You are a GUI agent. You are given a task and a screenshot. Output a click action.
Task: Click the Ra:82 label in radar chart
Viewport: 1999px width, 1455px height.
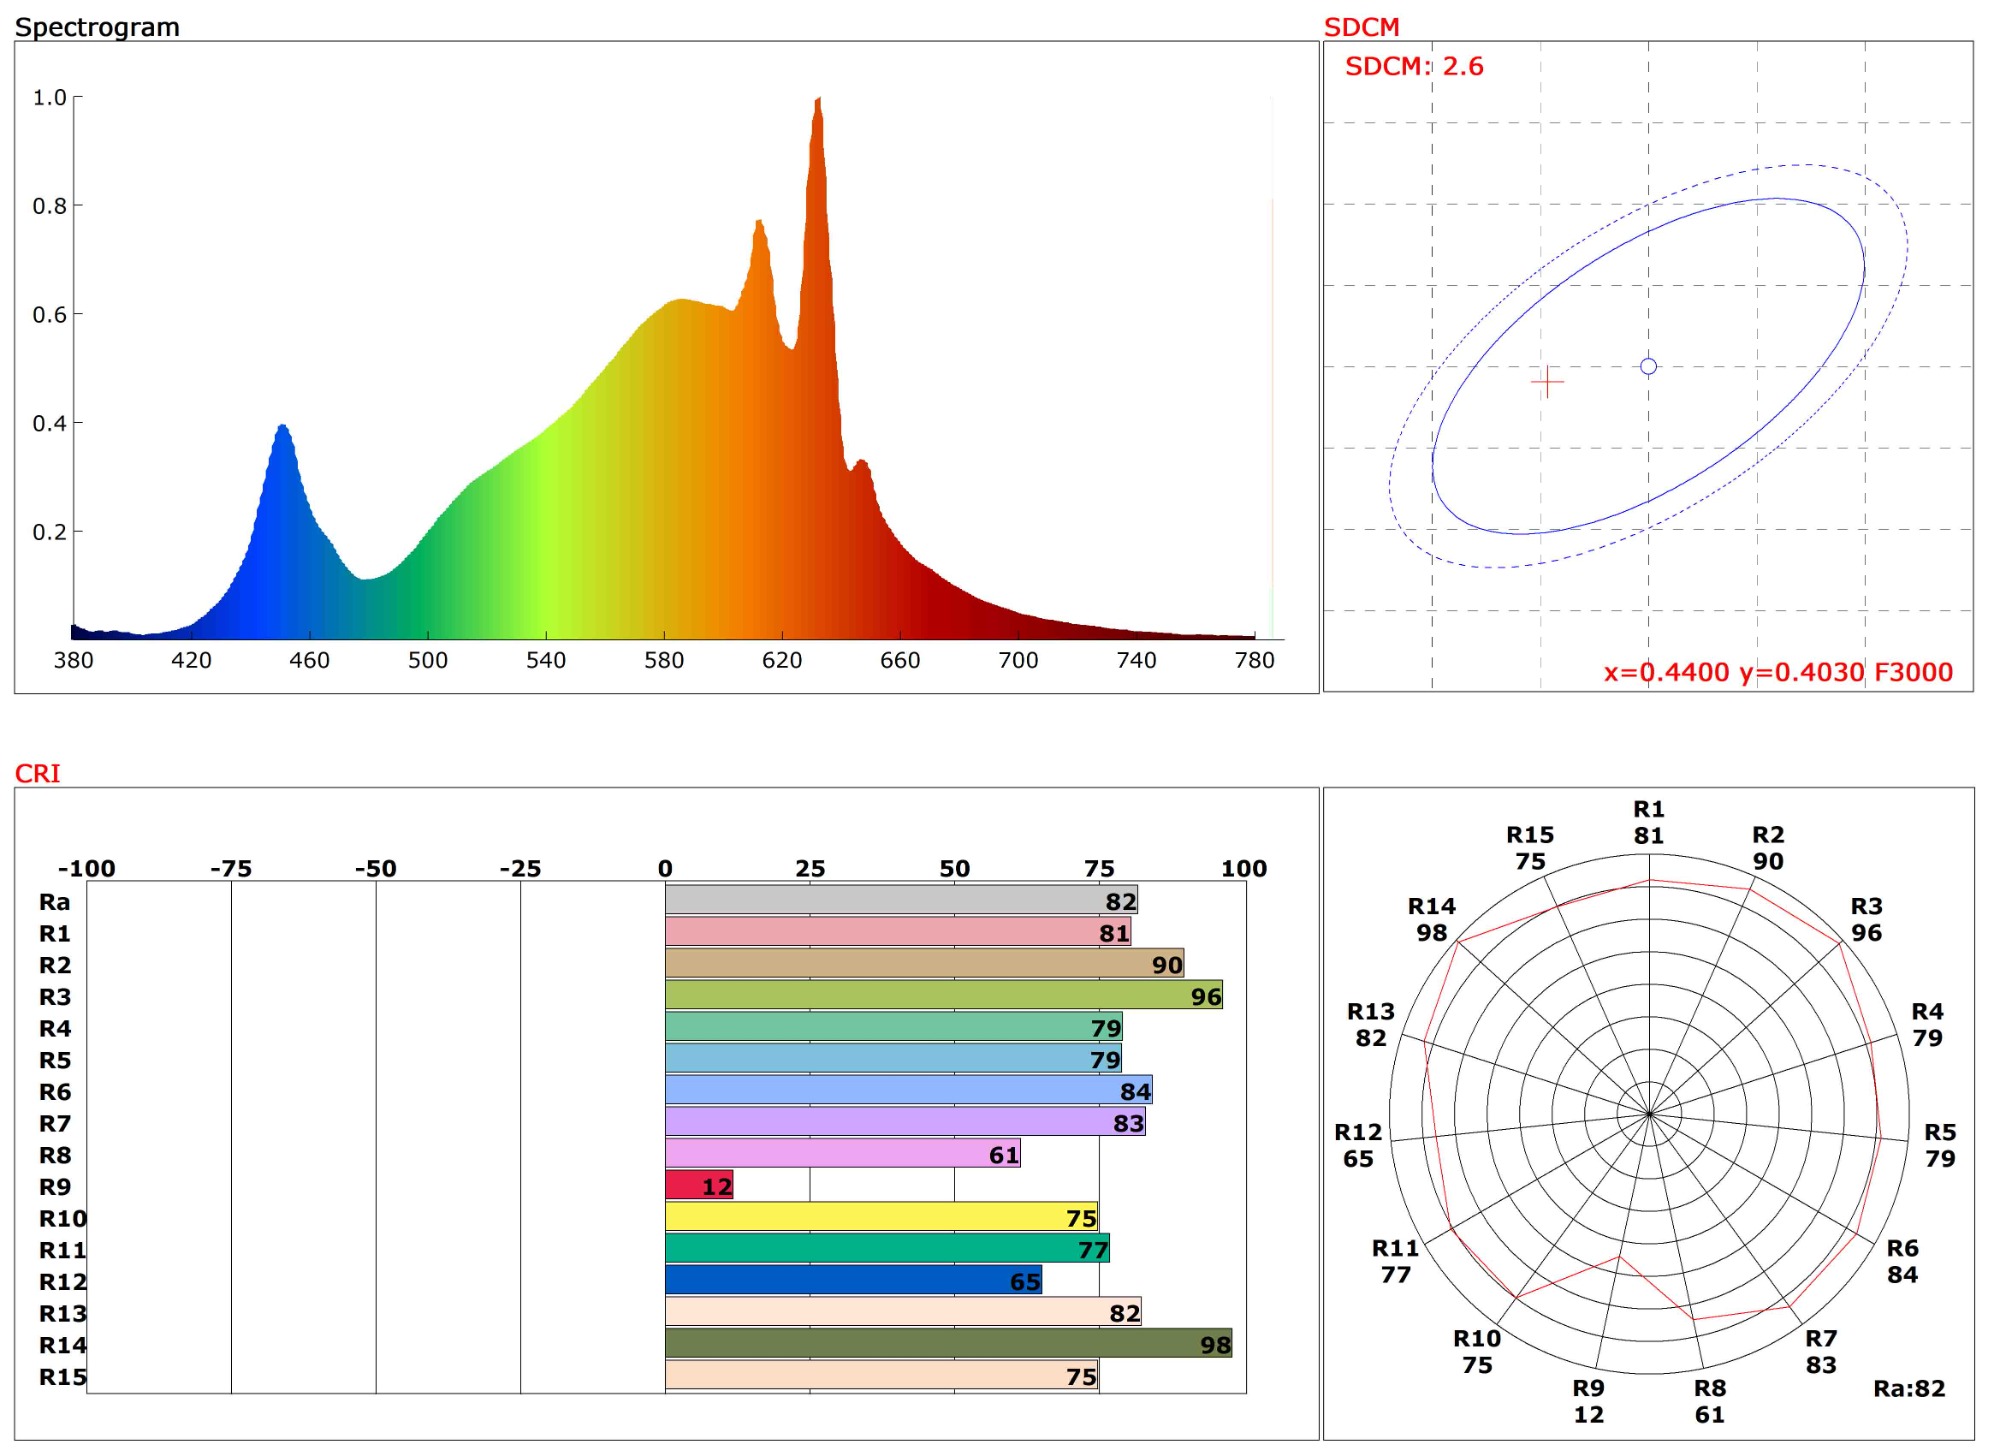(x=1908, y=1388)
